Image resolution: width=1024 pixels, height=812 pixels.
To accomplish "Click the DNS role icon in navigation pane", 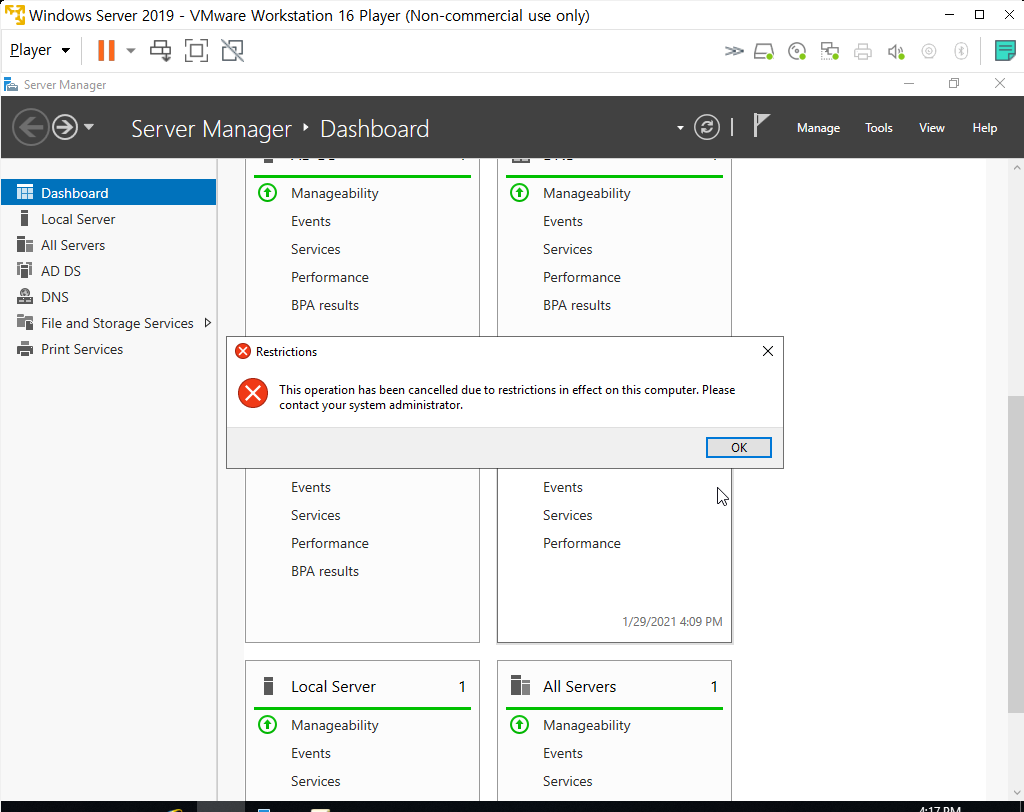I will coord(25,297).
